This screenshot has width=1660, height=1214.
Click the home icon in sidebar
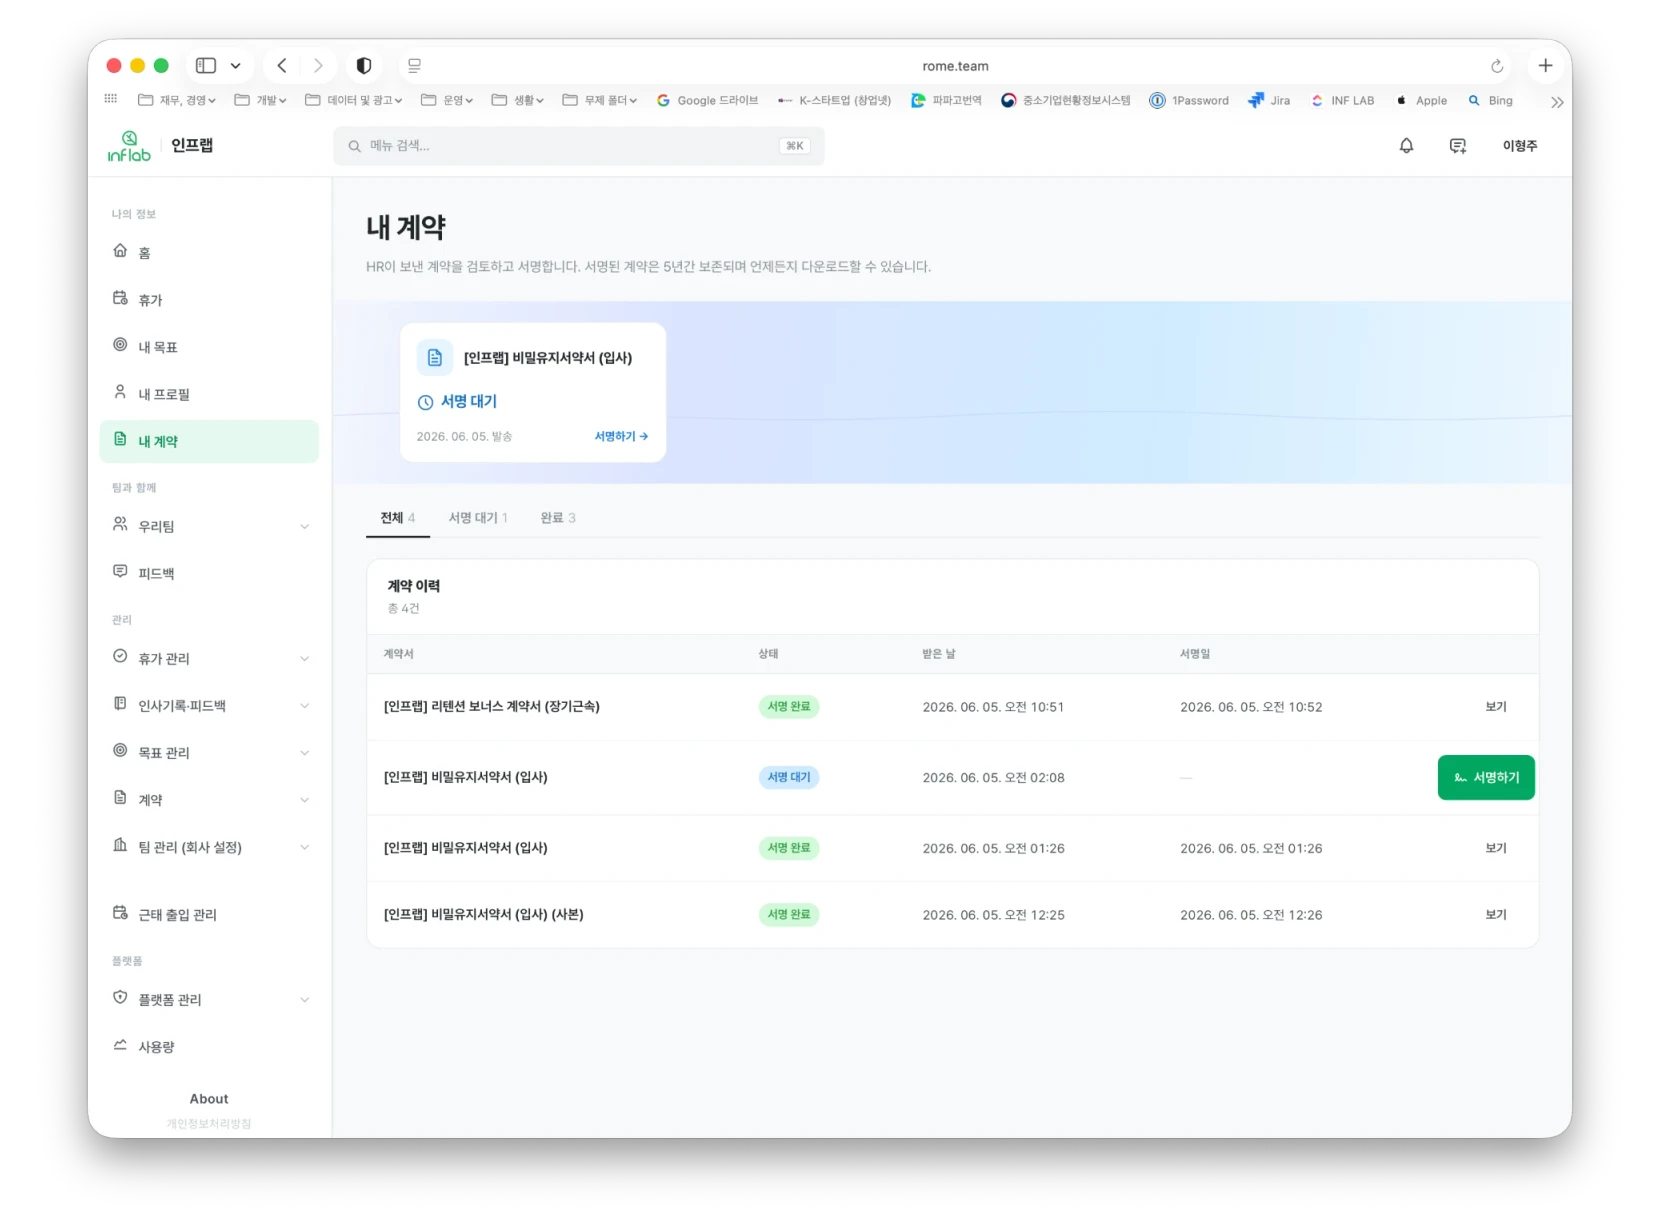click(120, 251)
